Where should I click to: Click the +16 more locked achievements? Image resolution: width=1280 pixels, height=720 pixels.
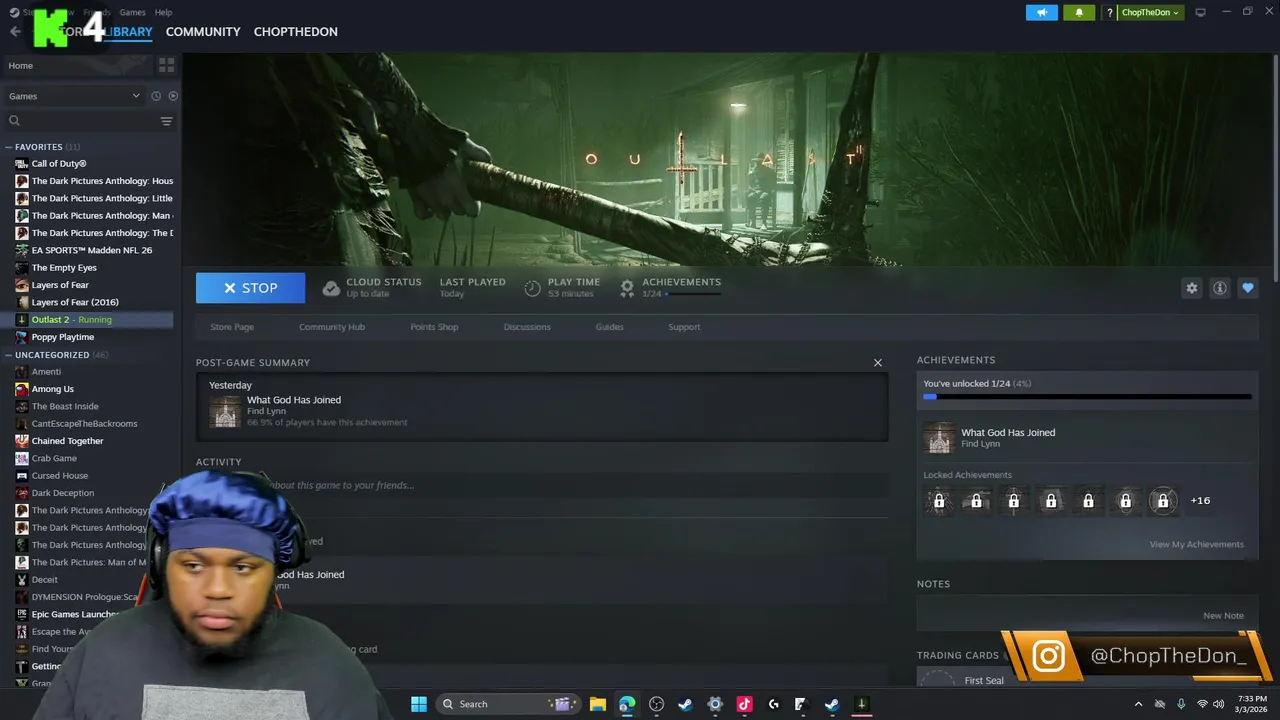click(1200, 501)
